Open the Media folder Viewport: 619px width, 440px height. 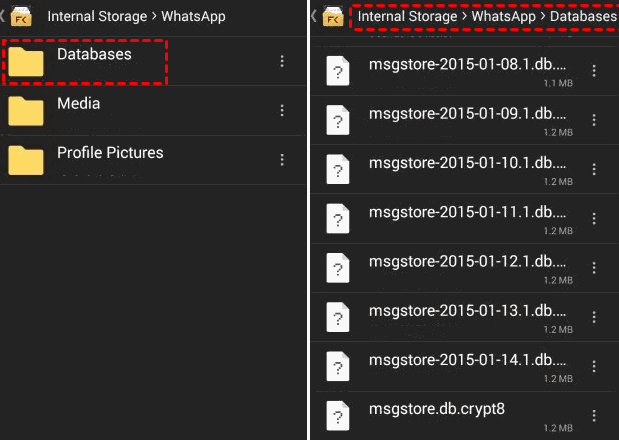coord(78,104)
